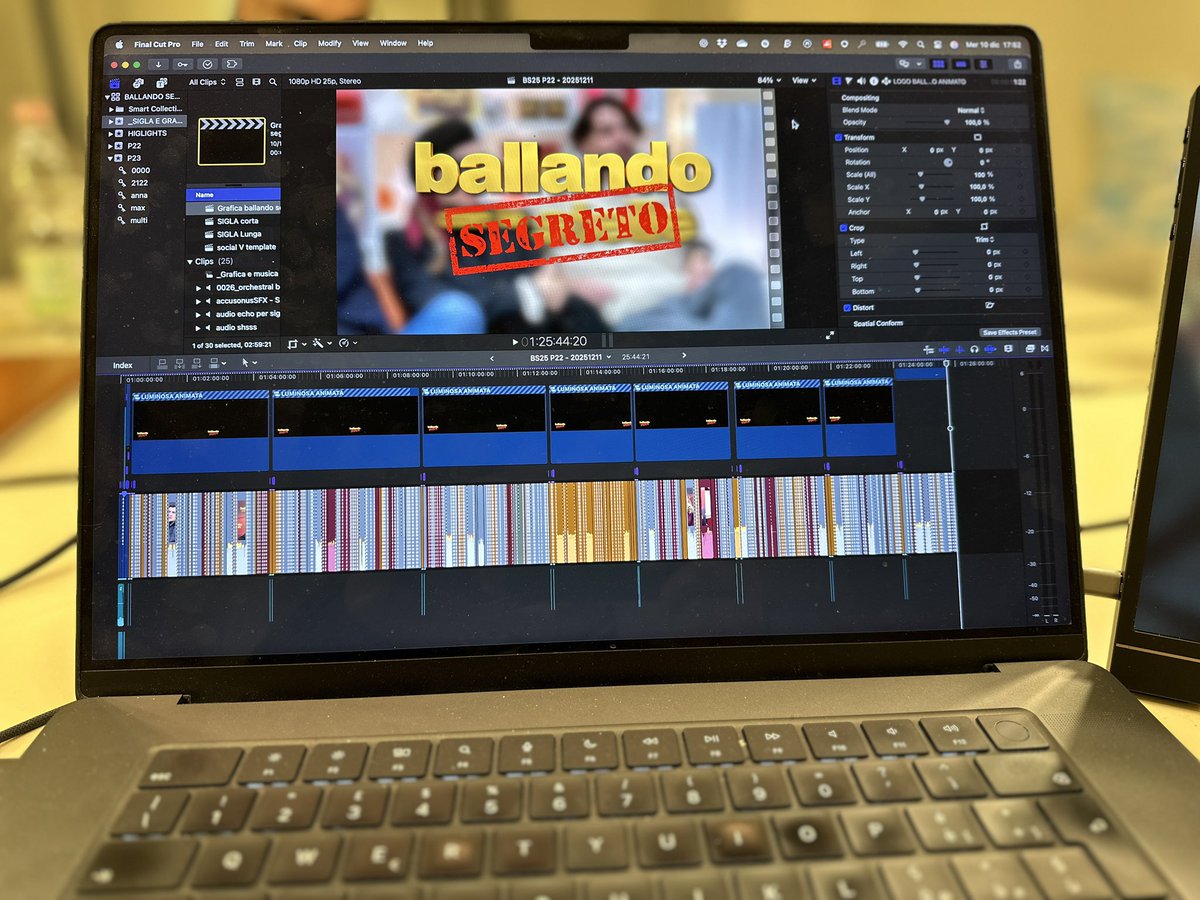Open the Color inspector triangle icon
1200x900 pixels.
[849, 80]
